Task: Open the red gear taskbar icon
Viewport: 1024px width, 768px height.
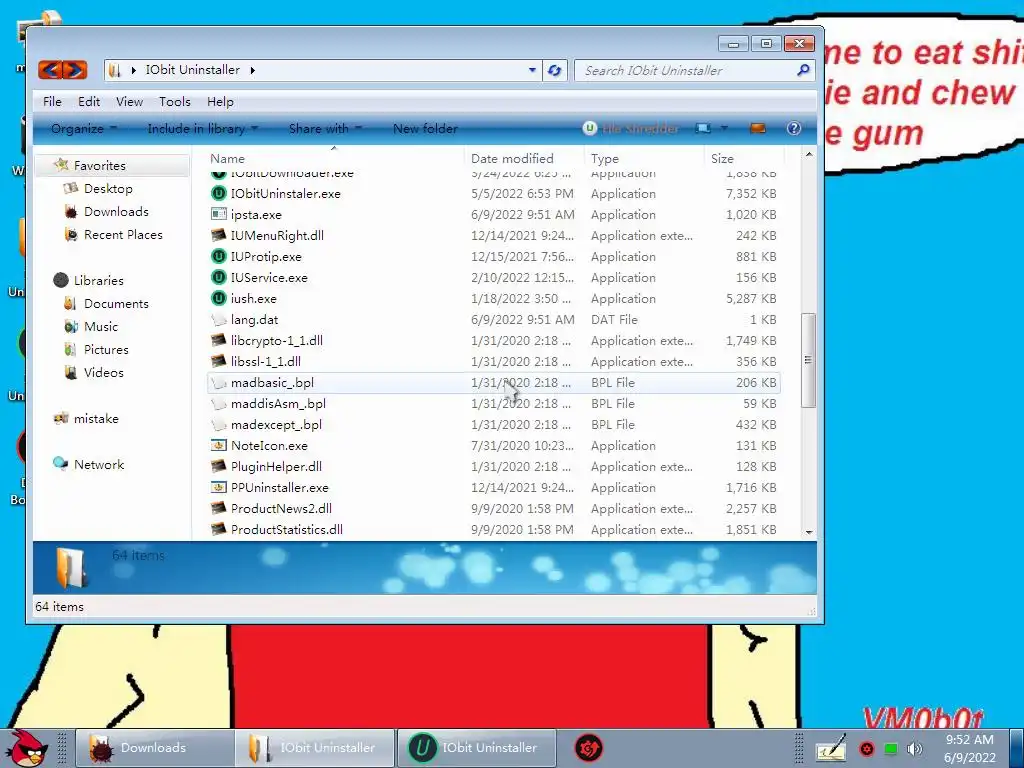Action: click(588, 748)
